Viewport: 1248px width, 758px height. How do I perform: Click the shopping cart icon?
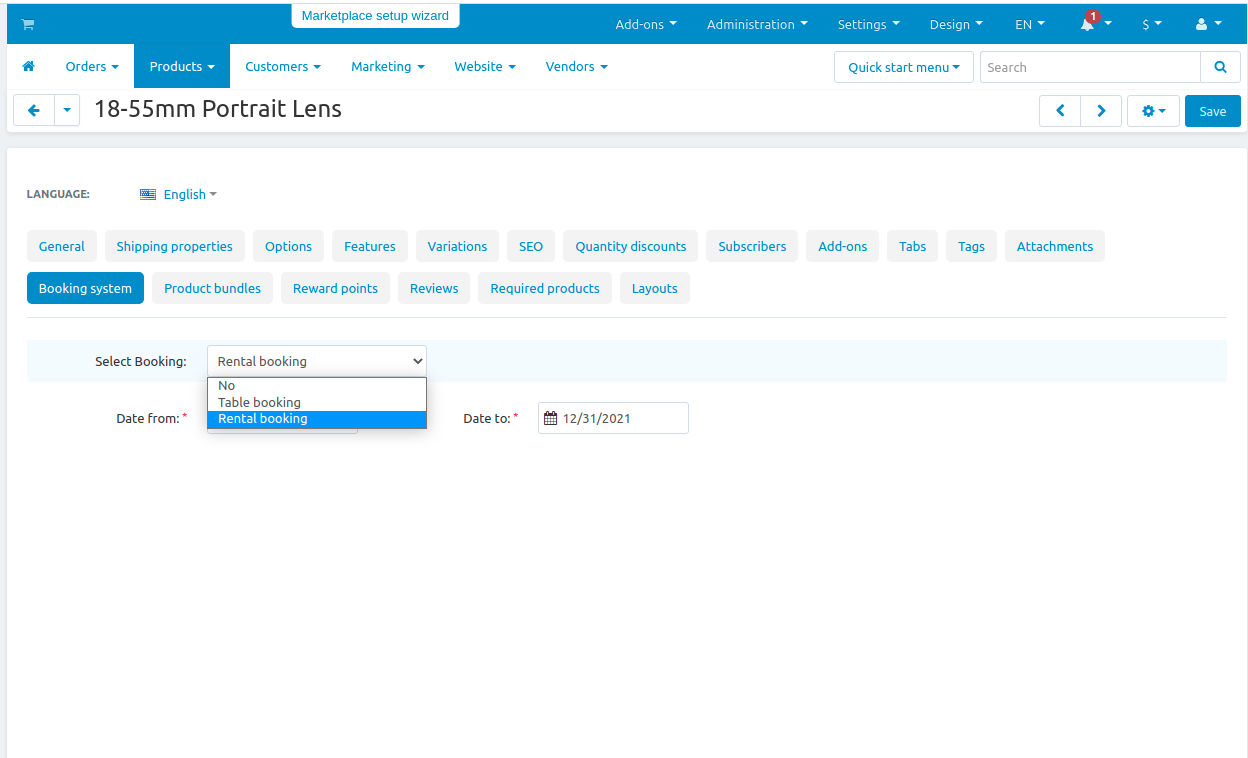click(x=27, y=24)
